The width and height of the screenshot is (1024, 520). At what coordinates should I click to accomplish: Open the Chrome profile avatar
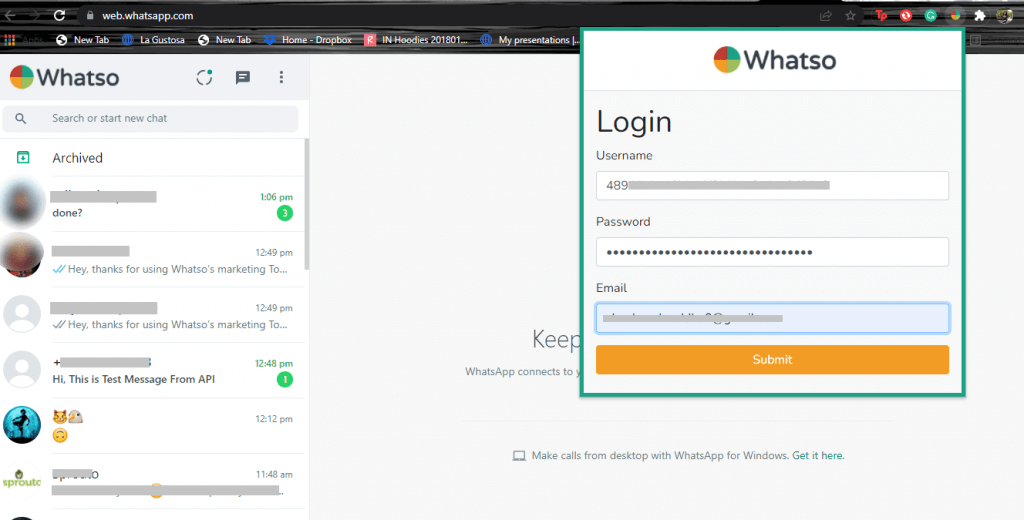click(1004, 16)
